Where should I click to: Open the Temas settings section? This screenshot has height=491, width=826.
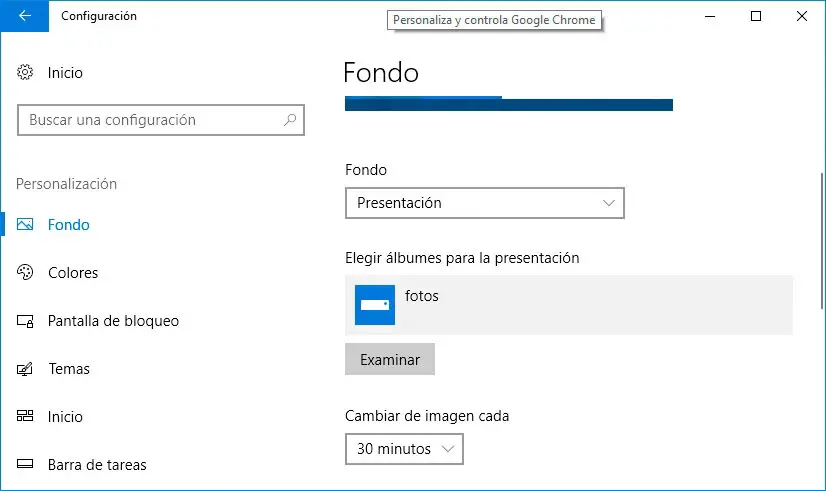(69, 369)
